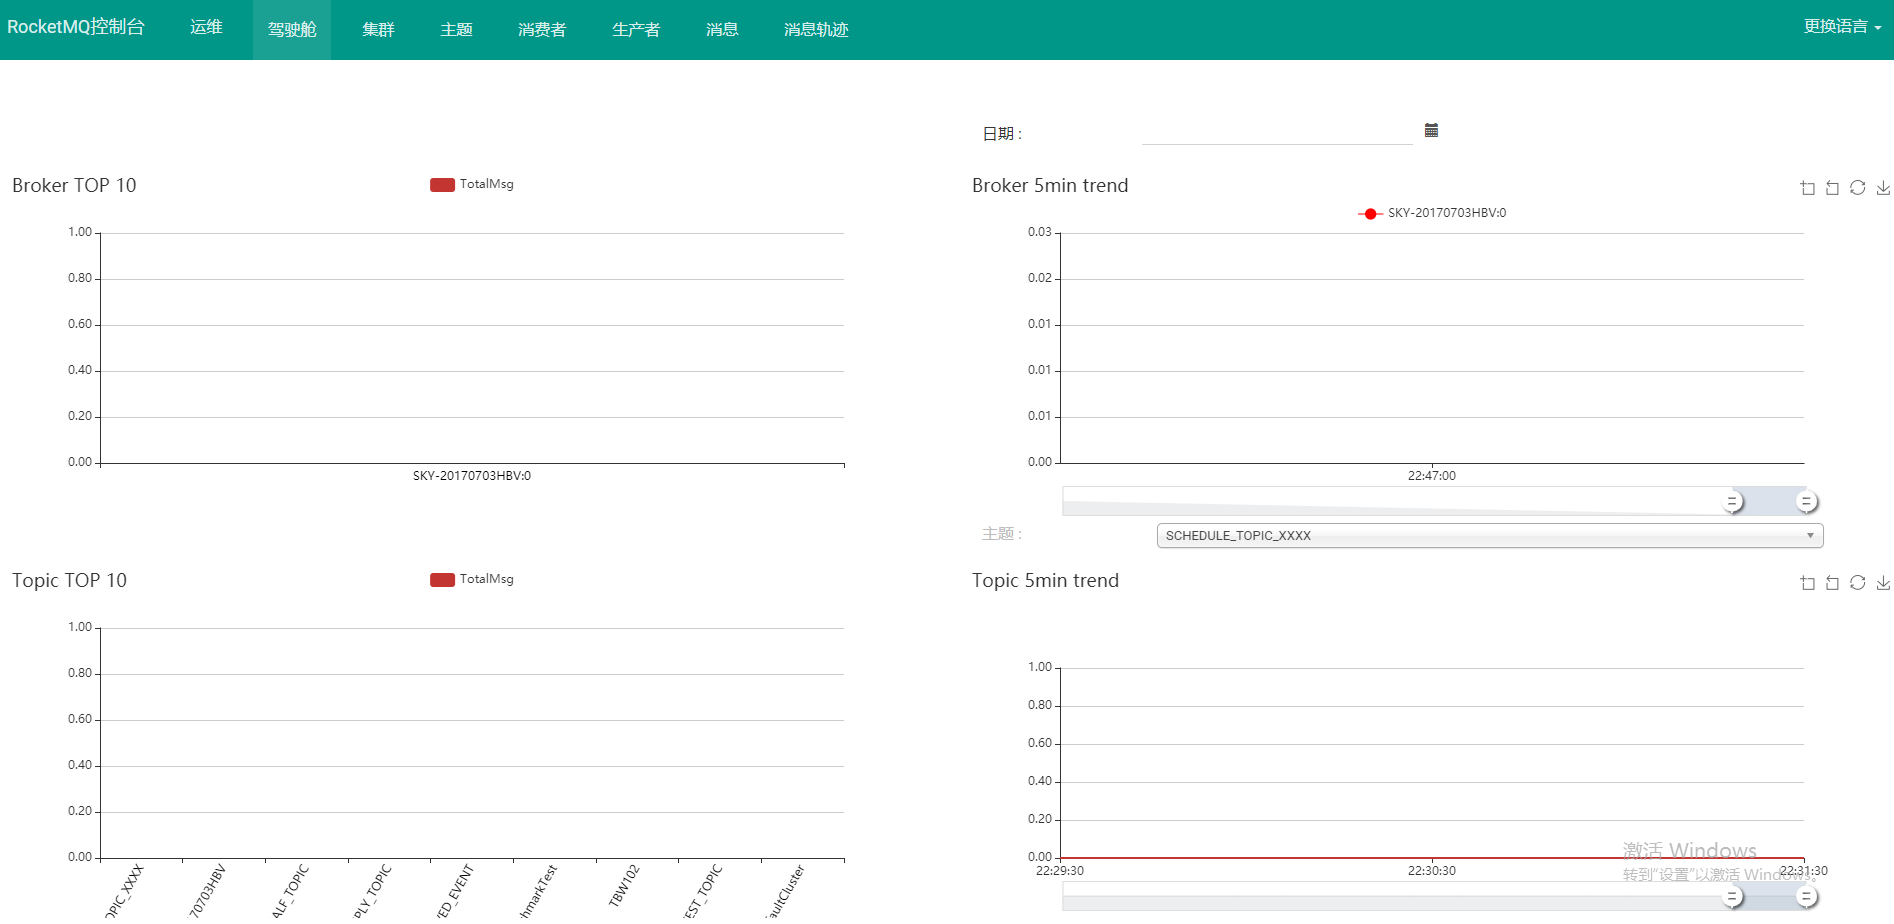
Task: Click 22:29:30 time label in Topic 5min trend
Action: pyautogui.click(x=1060, y=871)
